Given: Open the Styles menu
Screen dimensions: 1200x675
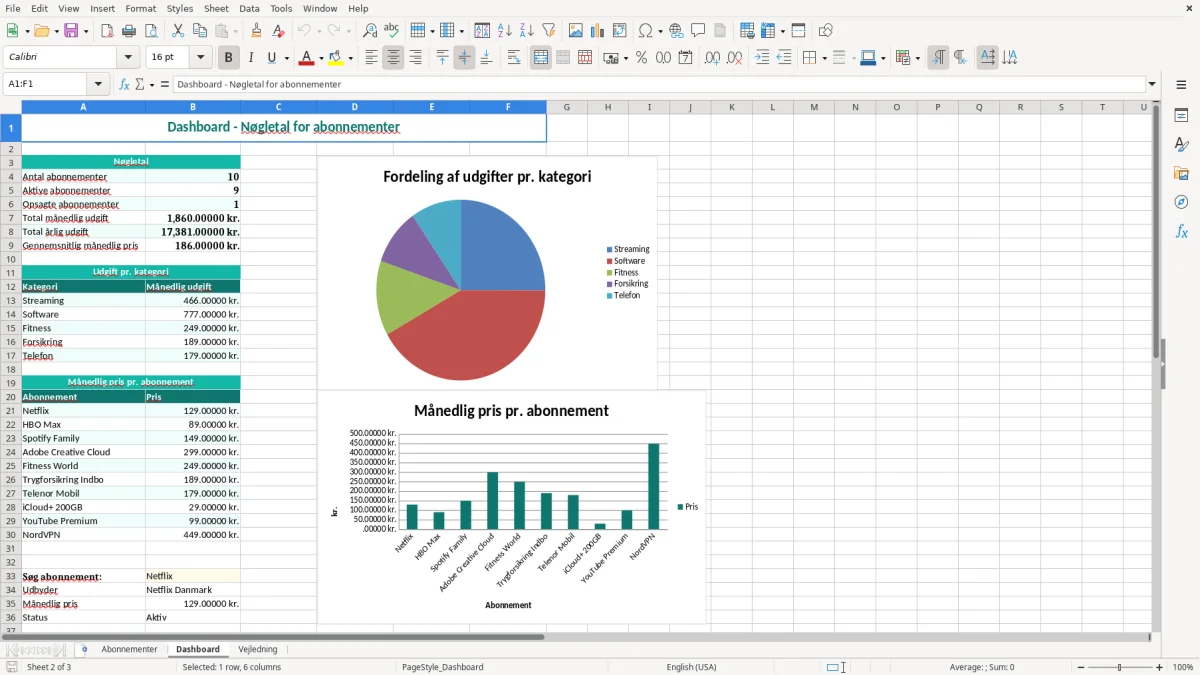Looking at the screenshot, I should [x=180, y=8].
